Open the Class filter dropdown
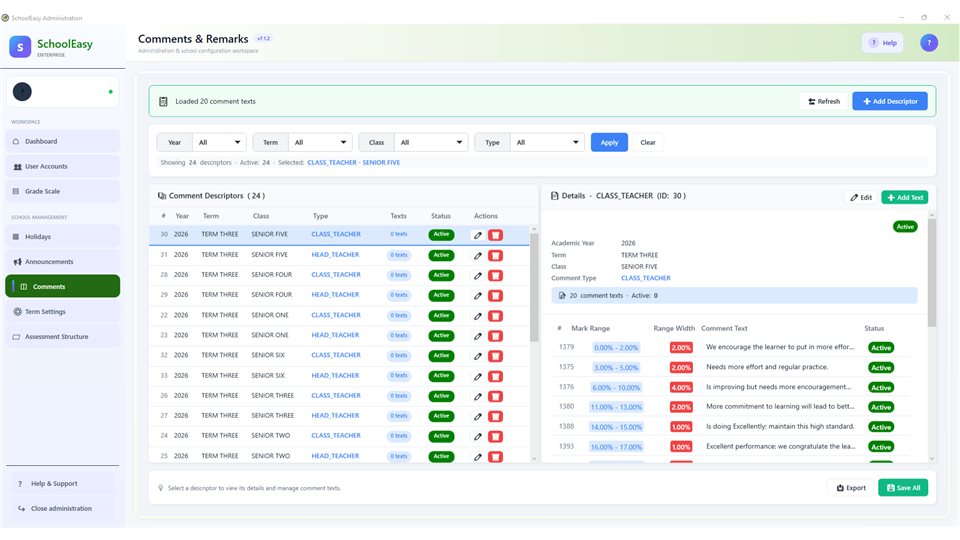 point(431,142)
